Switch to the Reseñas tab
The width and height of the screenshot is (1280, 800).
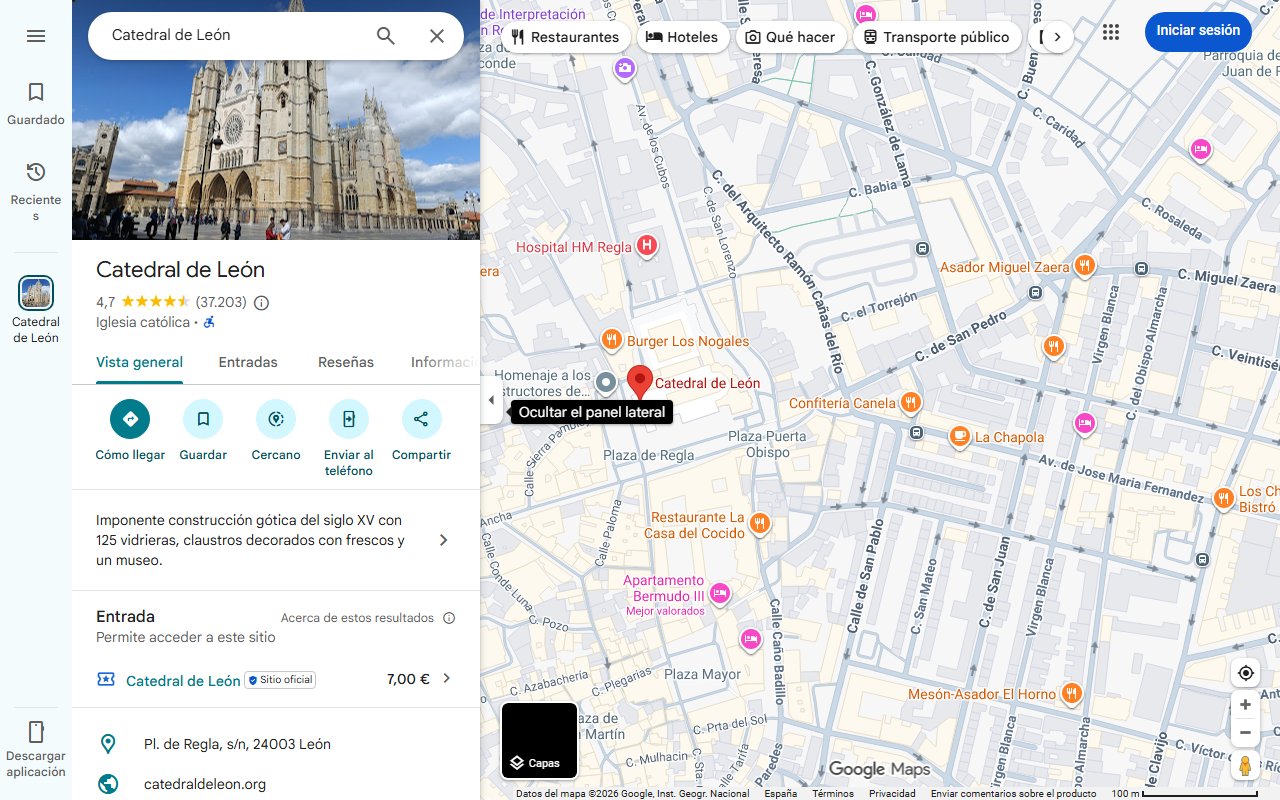coord(345,362)
